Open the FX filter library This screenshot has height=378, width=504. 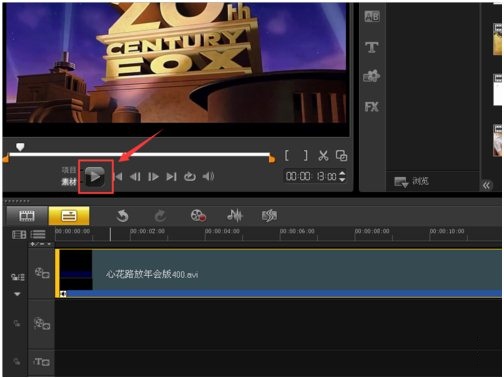point(372,107)
